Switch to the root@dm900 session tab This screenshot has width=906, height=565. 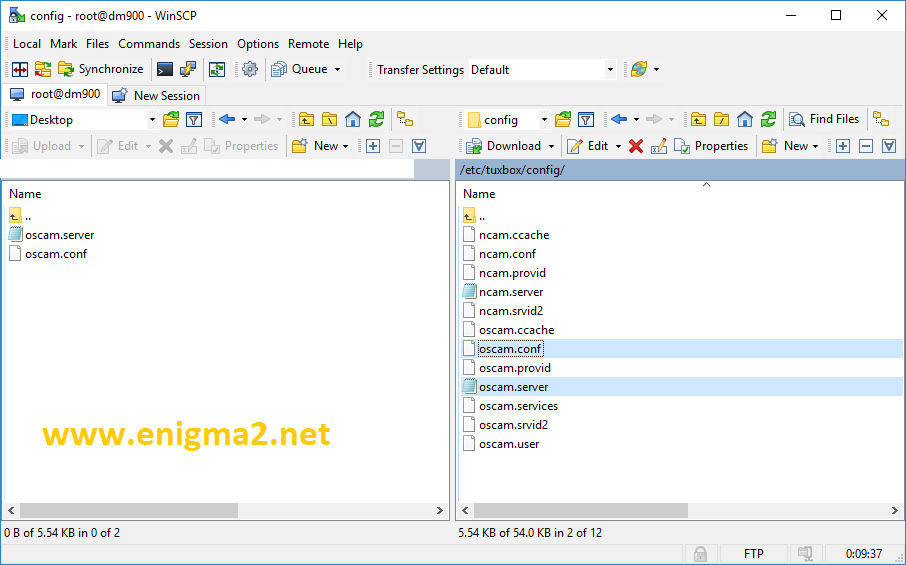pos(55,94)
